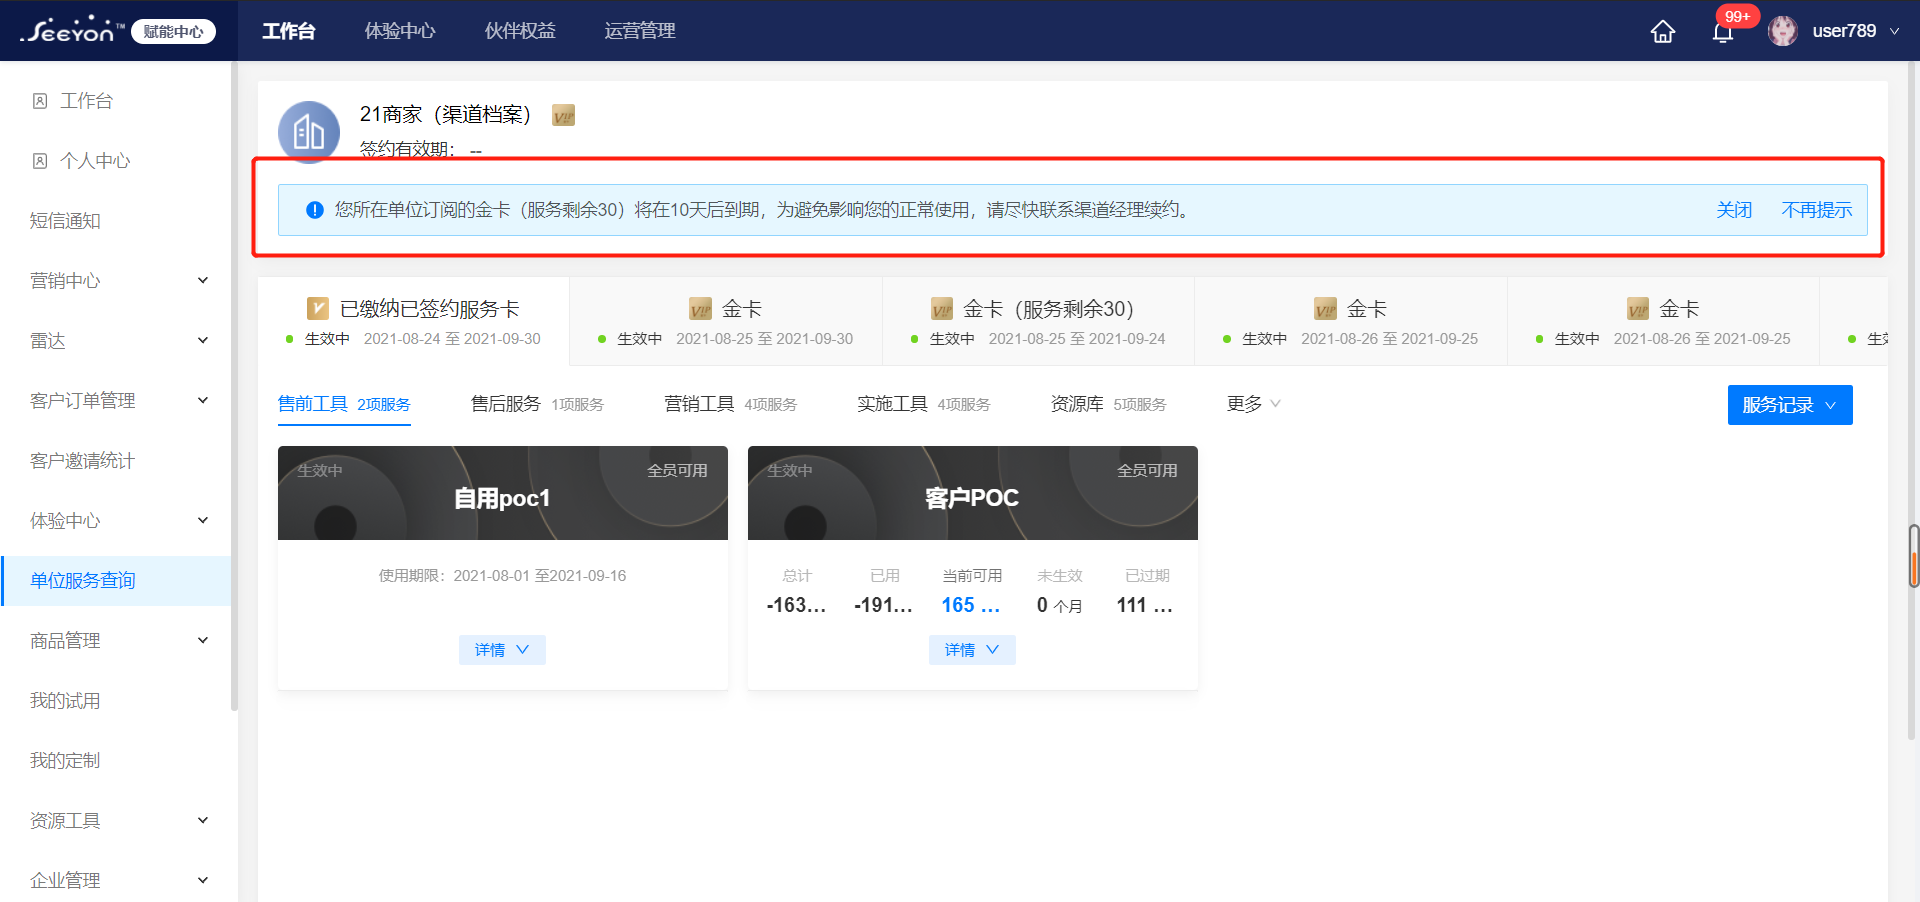Click the home icon in top bar
1920x902 pixels.
[1662, 31]
